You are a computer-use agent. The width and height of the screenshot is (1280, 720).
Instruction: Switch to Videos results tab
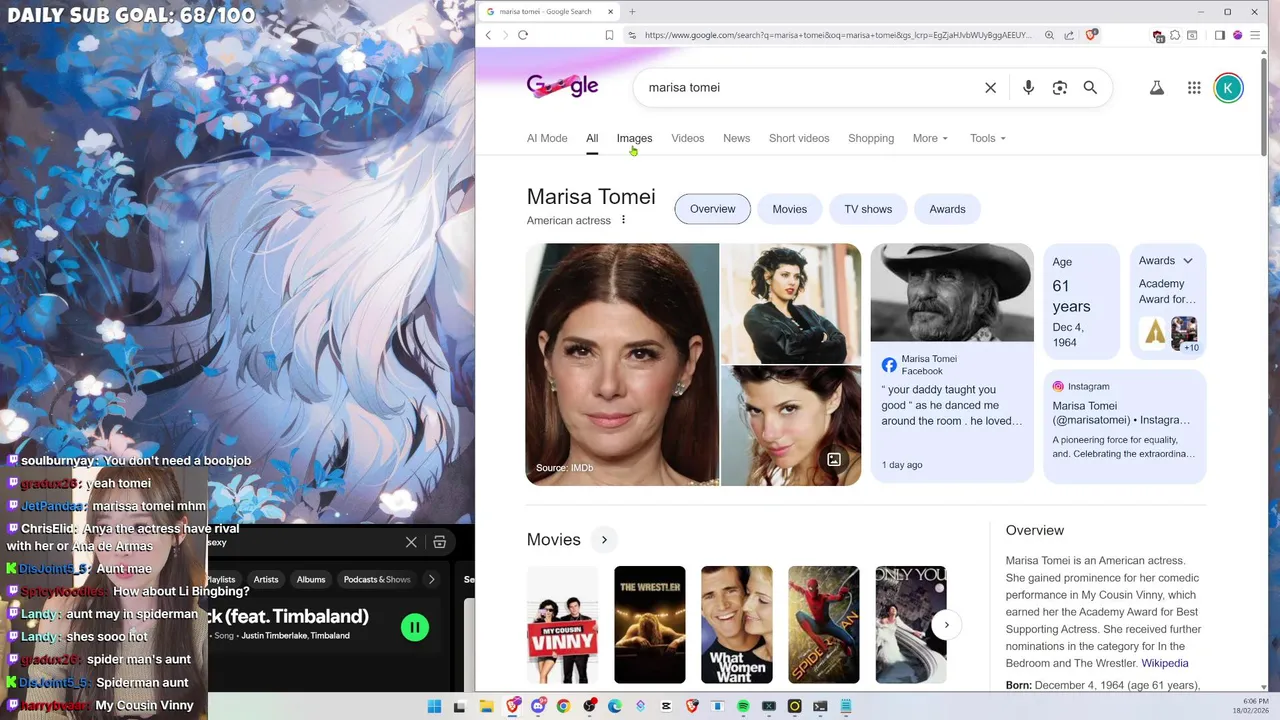[687, 138]
